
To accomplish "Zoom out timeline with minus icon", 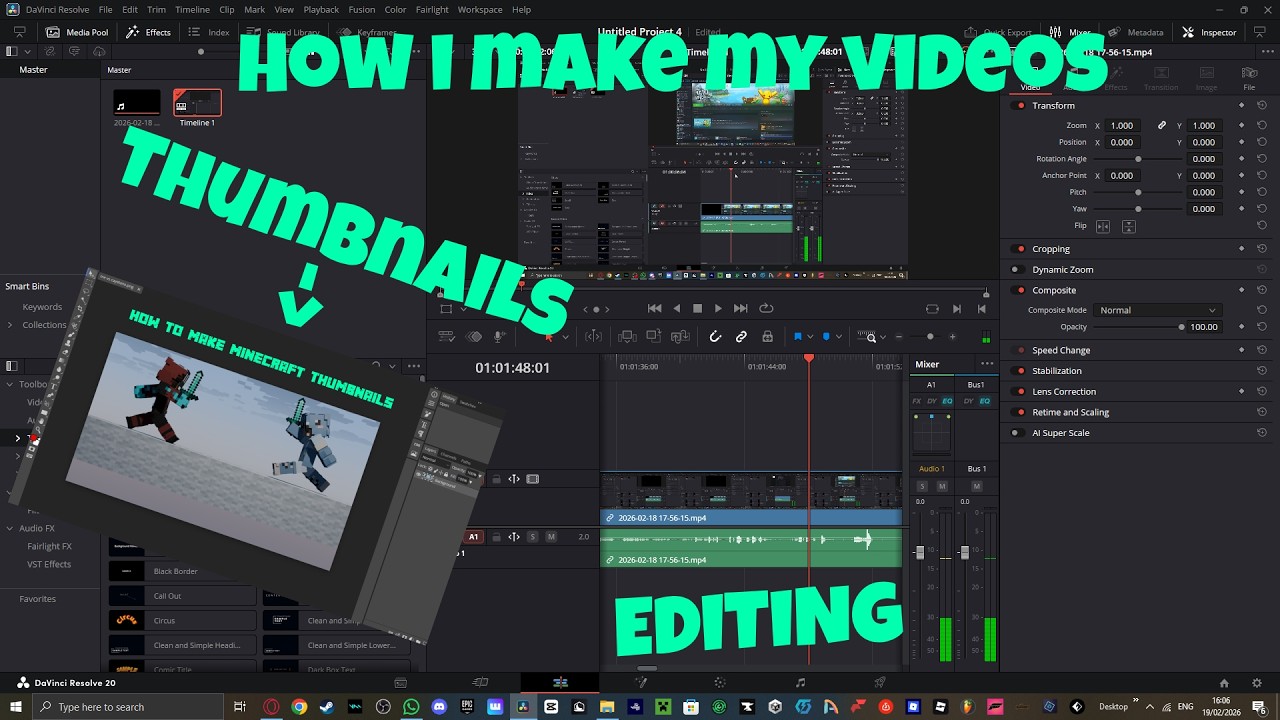I will point(898,337).
